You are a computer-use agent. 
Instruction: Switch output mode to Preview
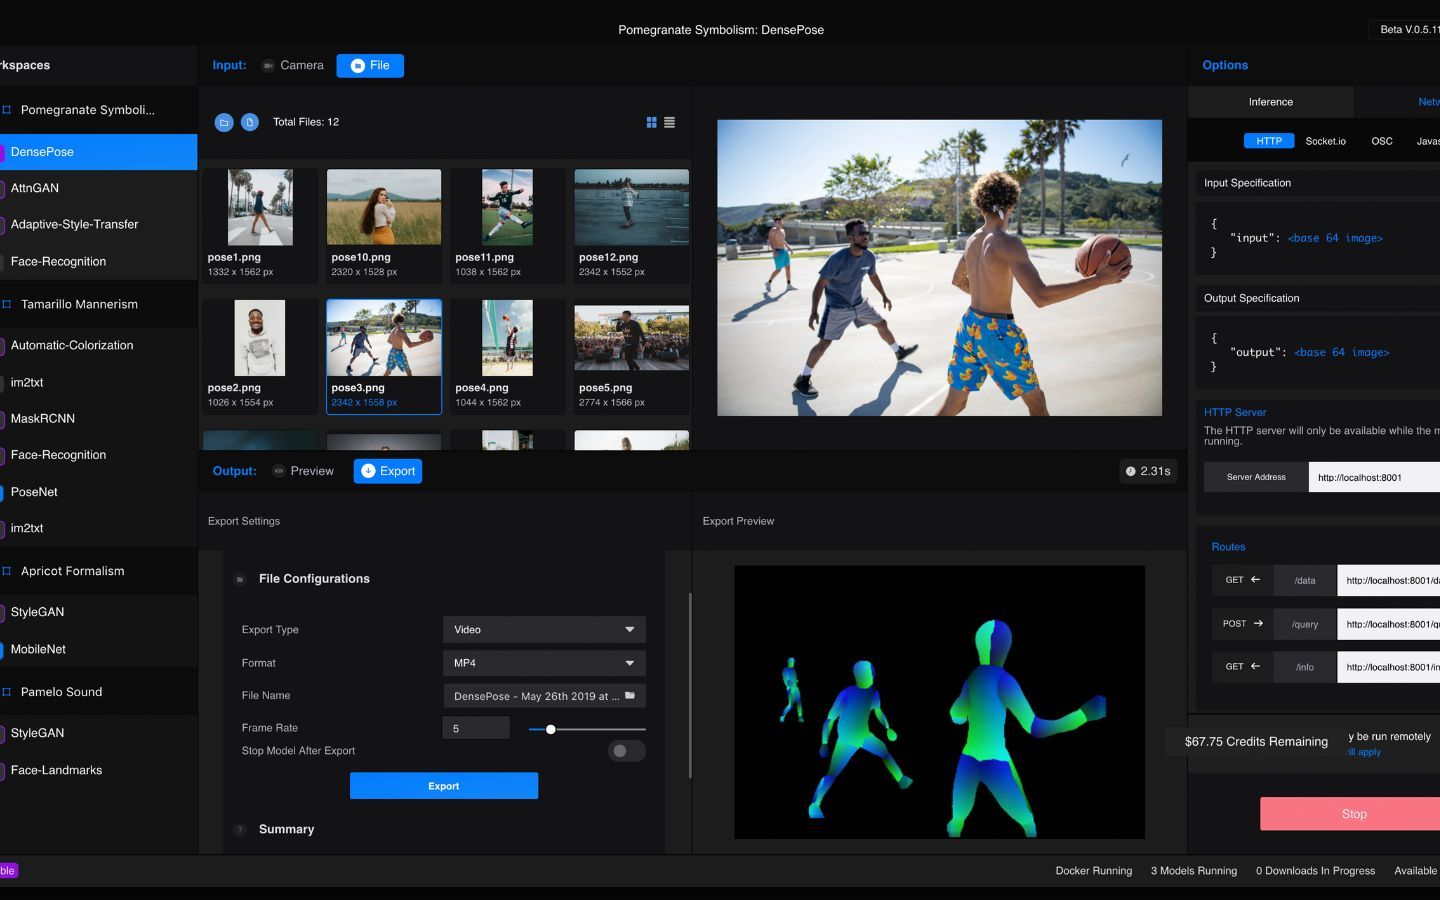(303, 471)
